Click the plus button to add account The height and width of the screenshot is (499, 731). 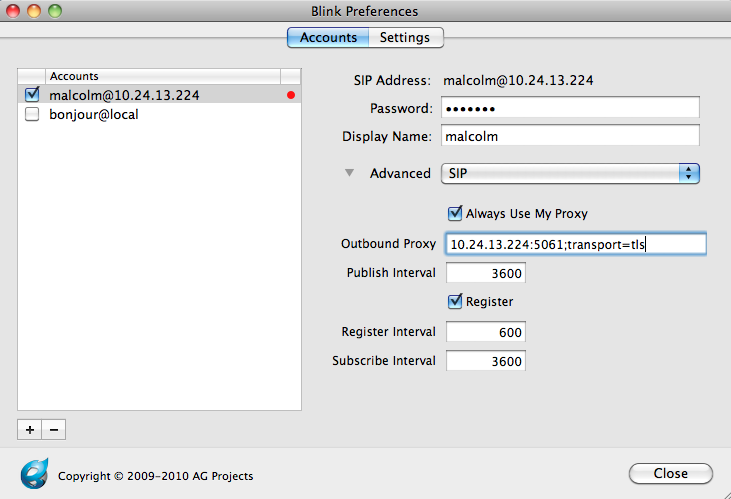[x=29, y=429]
